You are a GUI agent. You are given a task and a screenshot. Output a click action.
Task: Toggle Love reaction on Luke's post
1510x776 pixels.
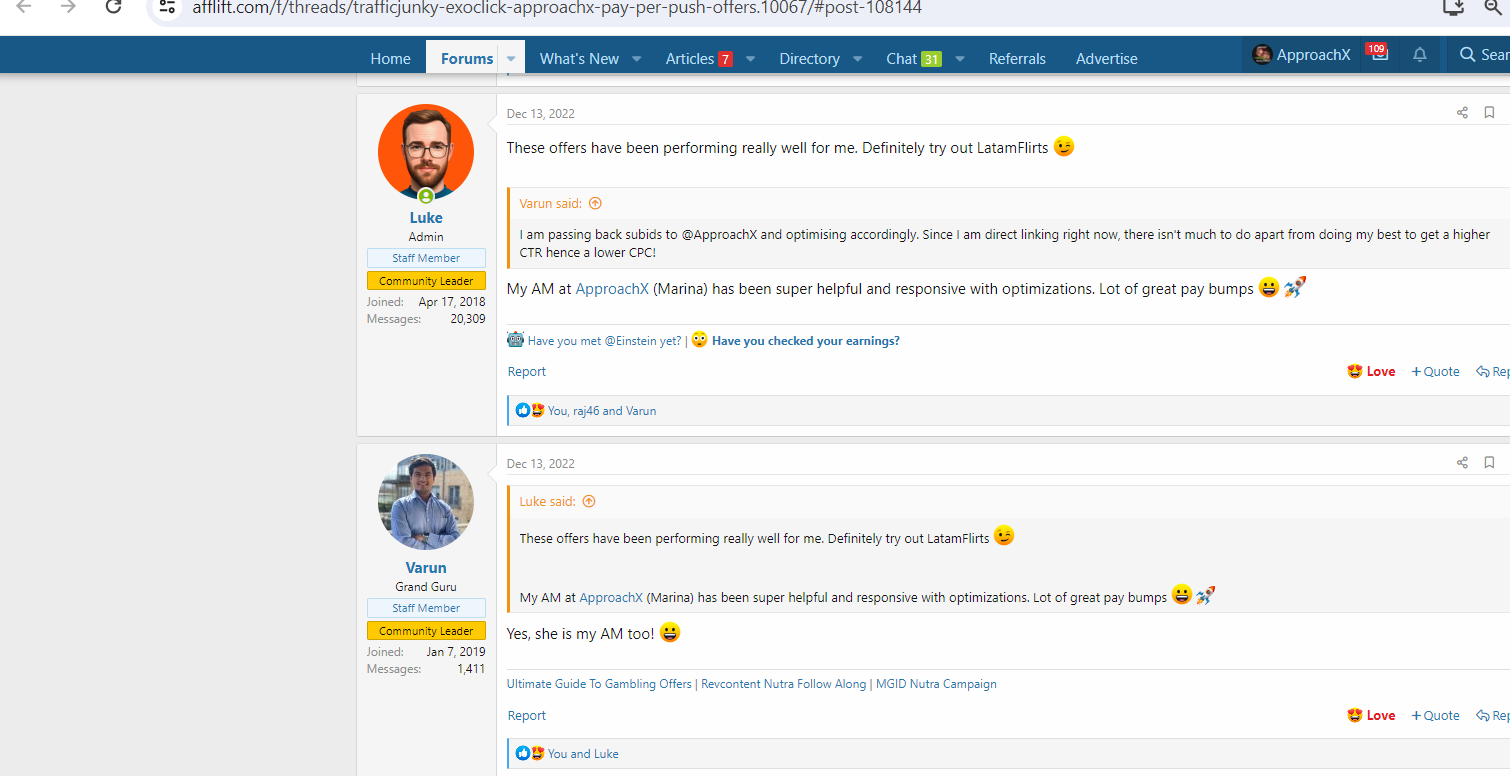pos(1371,371)
